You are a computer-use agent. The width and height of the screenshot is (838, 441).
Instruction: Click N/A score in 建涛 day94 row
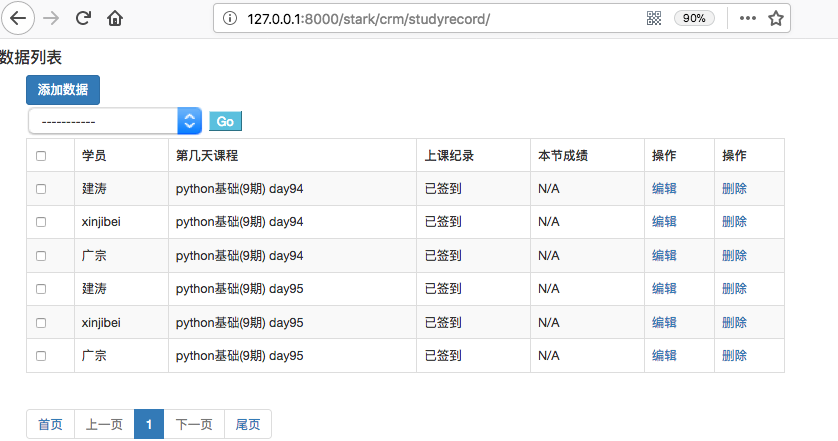pos(549,189)
